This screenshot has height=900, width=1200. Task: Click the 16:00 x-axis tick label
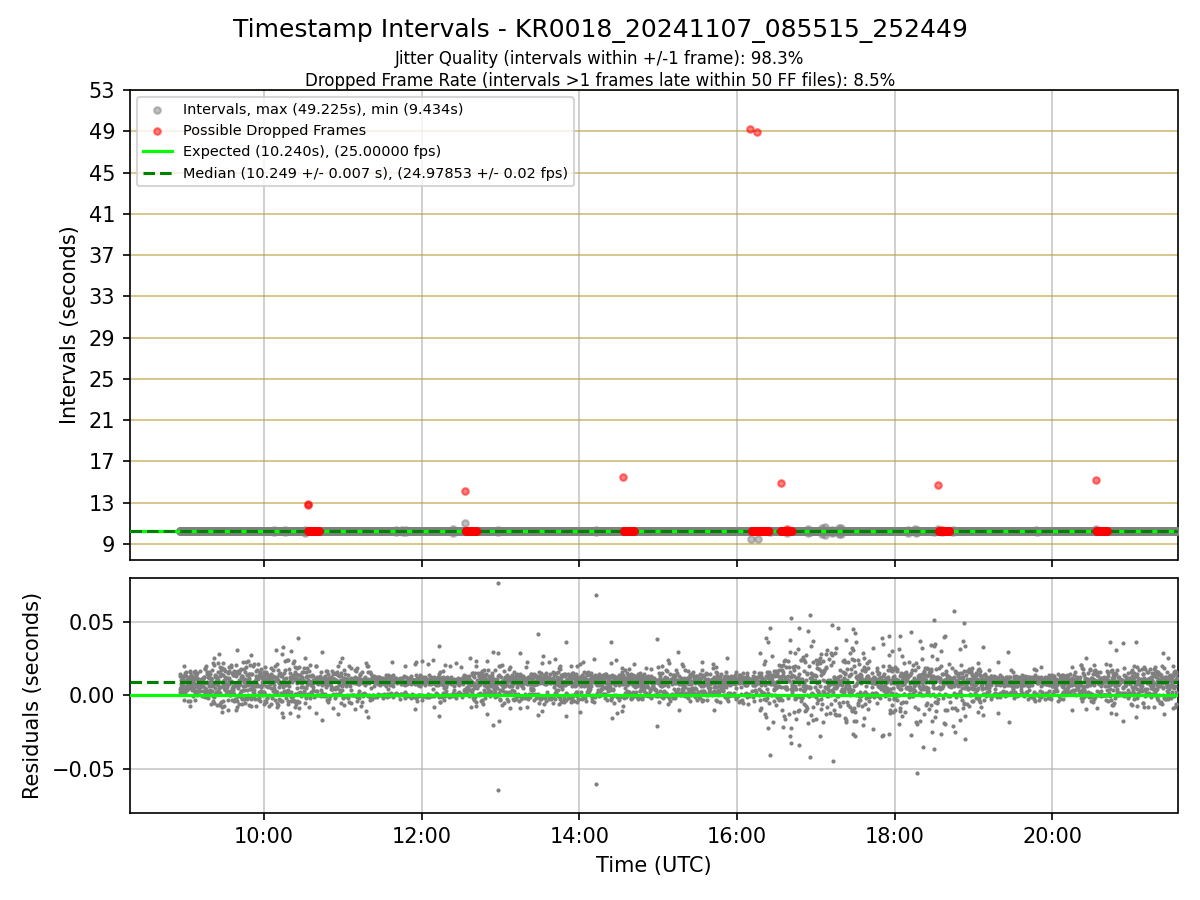point(737,837)
